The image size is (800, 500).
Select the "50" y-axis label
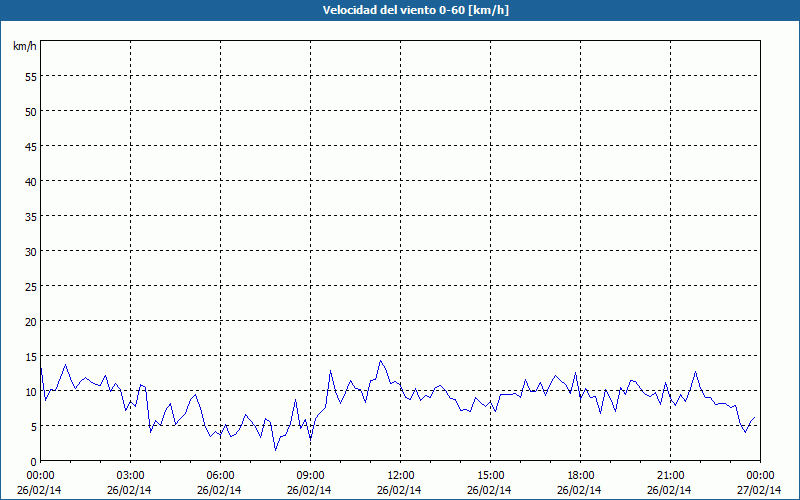pos(31,112)
